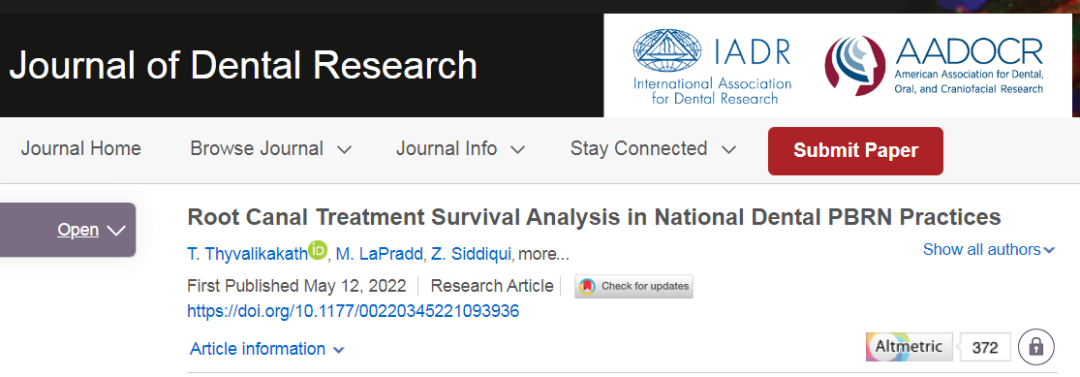Expand the Stay Connected dropdown
The image size is (1080, 377).
653,149
